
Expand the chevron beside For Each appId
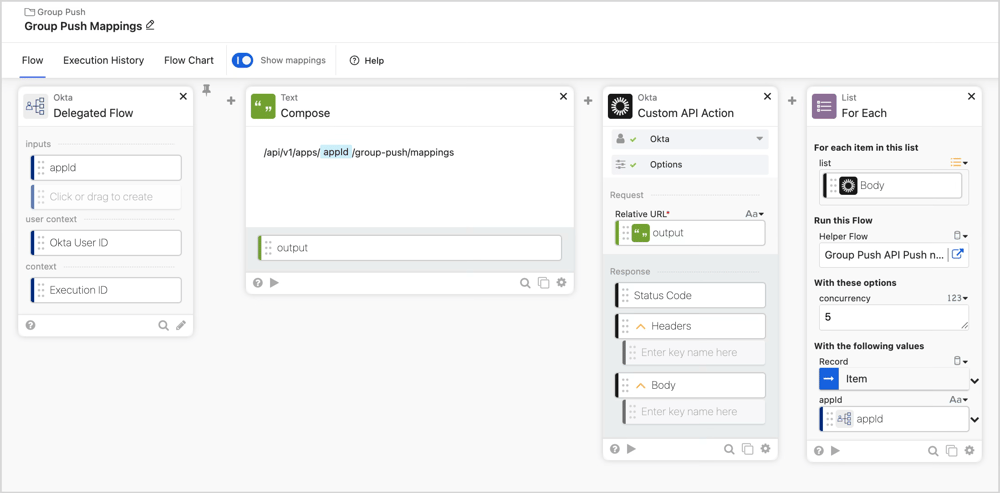[x=974, y=420]
